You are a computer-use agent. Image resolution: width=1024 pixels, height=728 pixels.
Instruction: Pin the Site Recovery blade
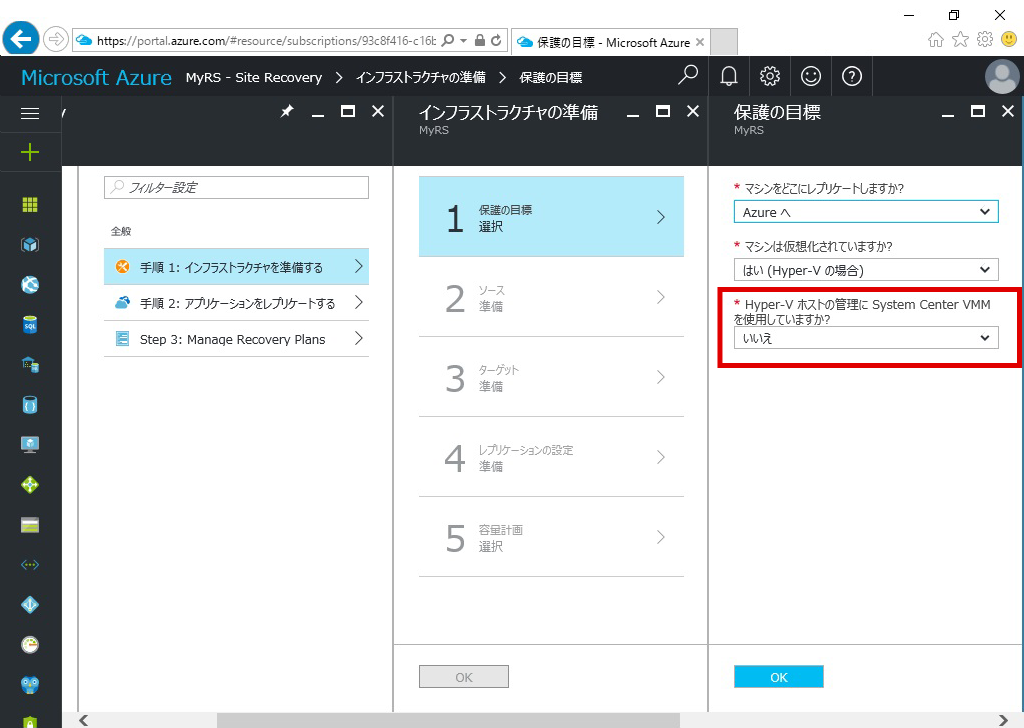coord(287,112)
